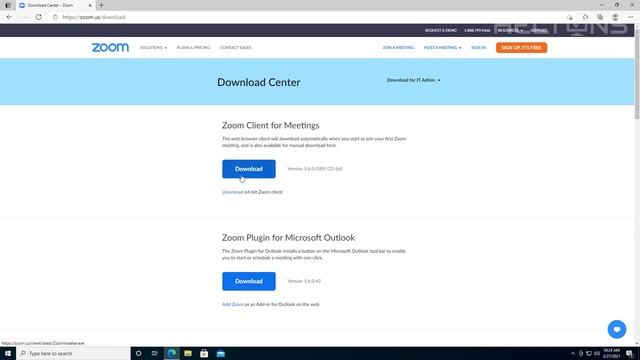This screenshot has width=640, height=360.
Task: Expand Host a Meeting dropdown
Action: click(442, 48)
